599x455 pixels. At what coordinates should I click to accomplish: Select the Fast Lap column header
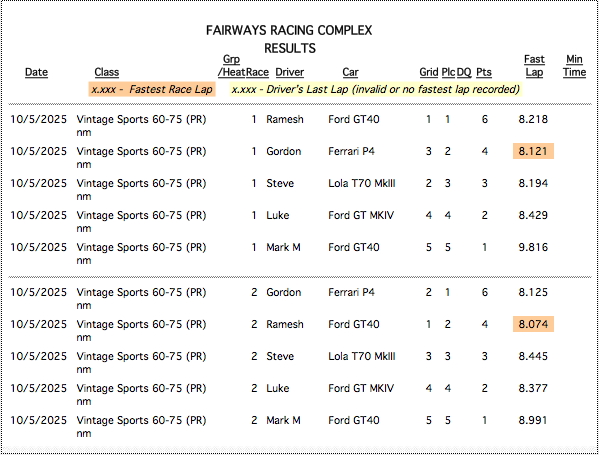coord(534,66)
